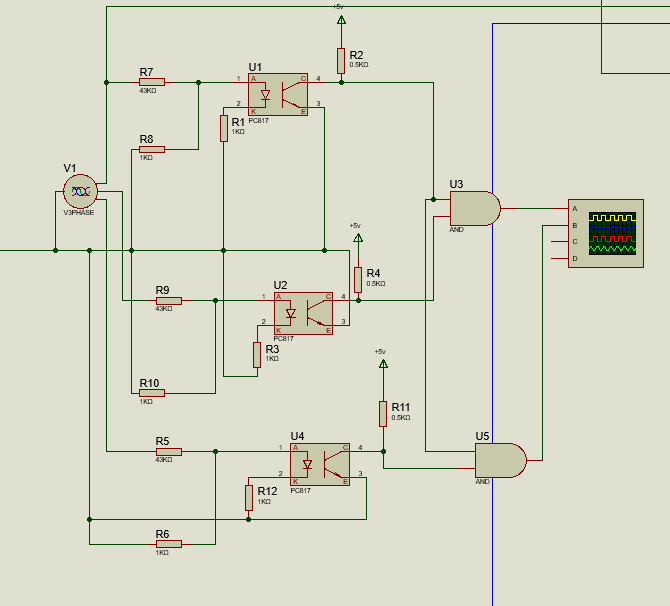Select the U5 AND gate
Image resolution: width=670 pixels, height=606 pixels.
pyautogui.click(x=501, y=460)
